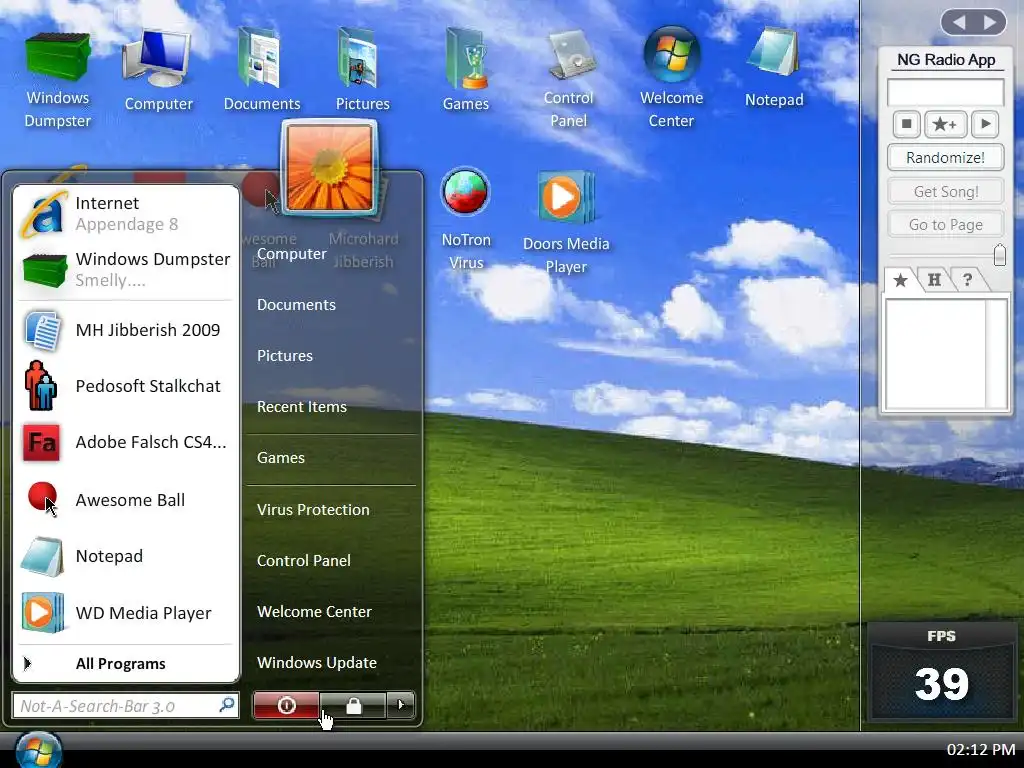Viewport: 1024px width, 768px height.
Task: Click the NG Radio volume slider handle
Action: [x=999, y=255]
